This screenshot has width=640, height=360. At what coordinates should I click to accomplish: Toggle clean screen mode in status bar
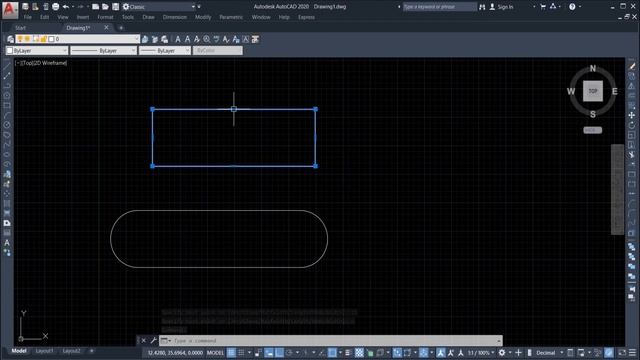click(x=622, y=353)
